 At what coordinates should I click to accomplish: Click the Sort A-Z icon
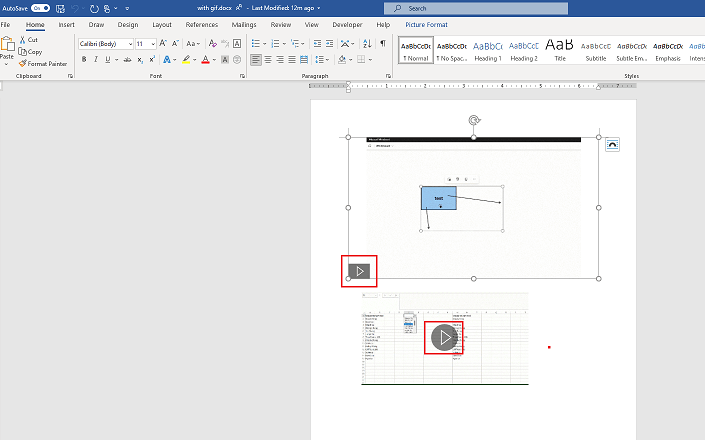[367, 44]
